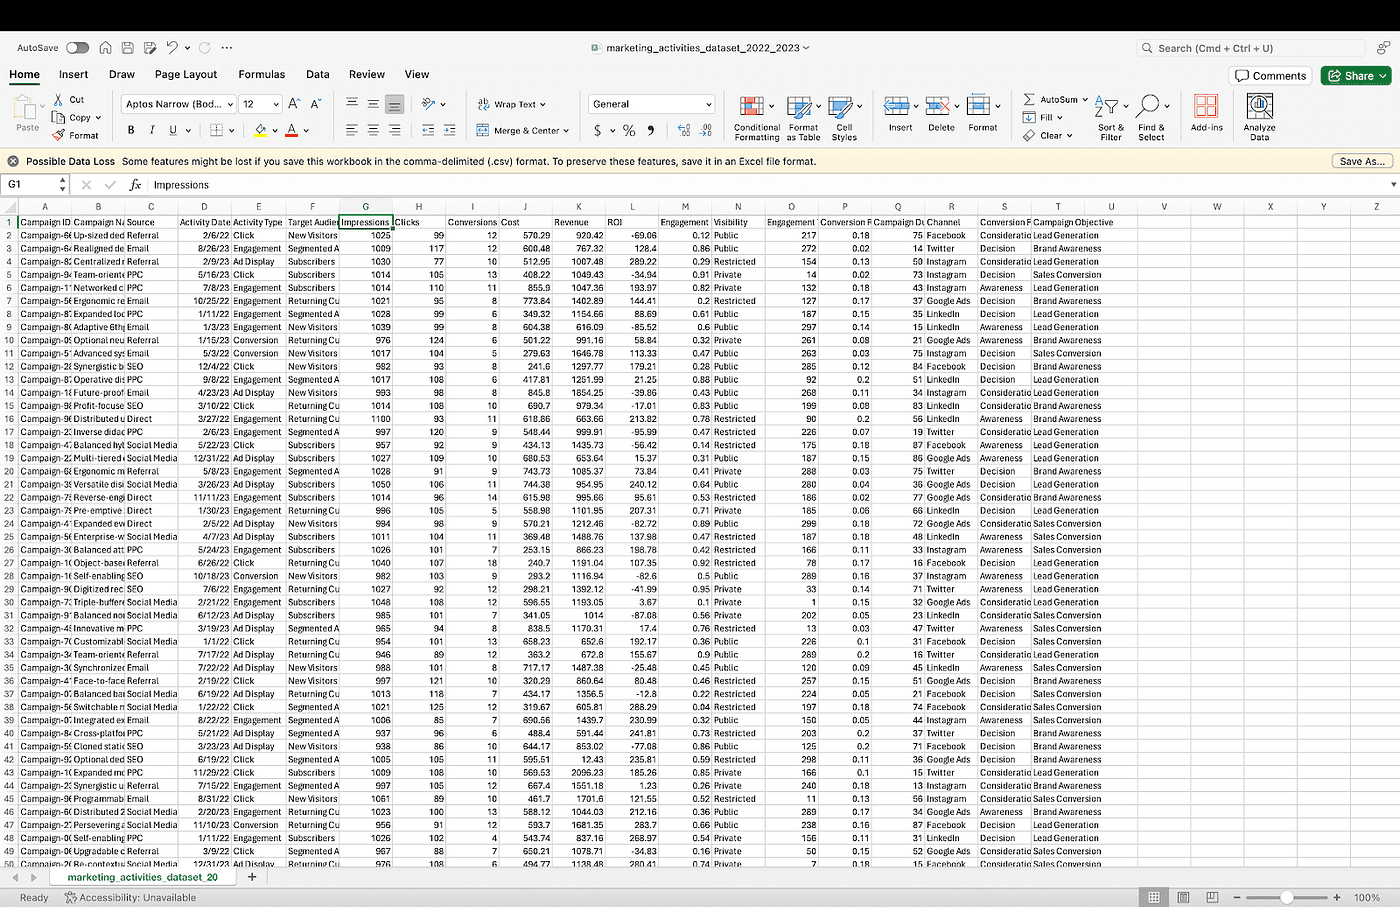Viewport: 1400px width, 907px height.
Task: Click the Merge & Center button
Action: [x=522, y=130]
